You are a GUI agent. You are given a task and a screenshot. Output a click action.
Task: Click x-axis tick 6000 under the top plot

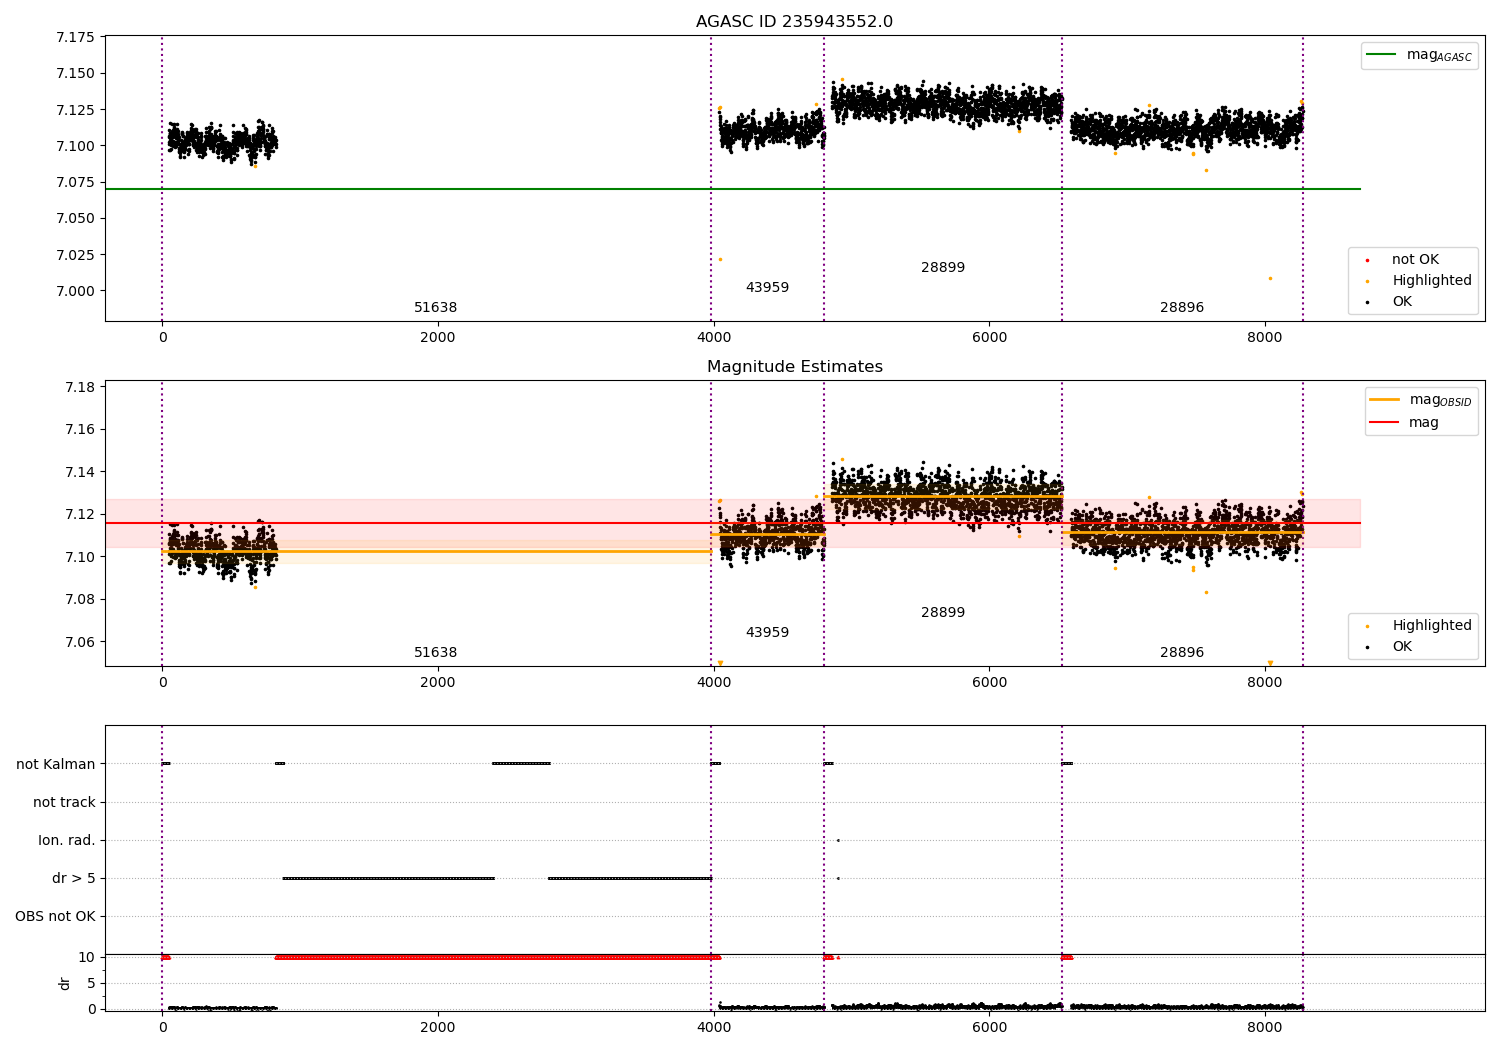(989, 338)
